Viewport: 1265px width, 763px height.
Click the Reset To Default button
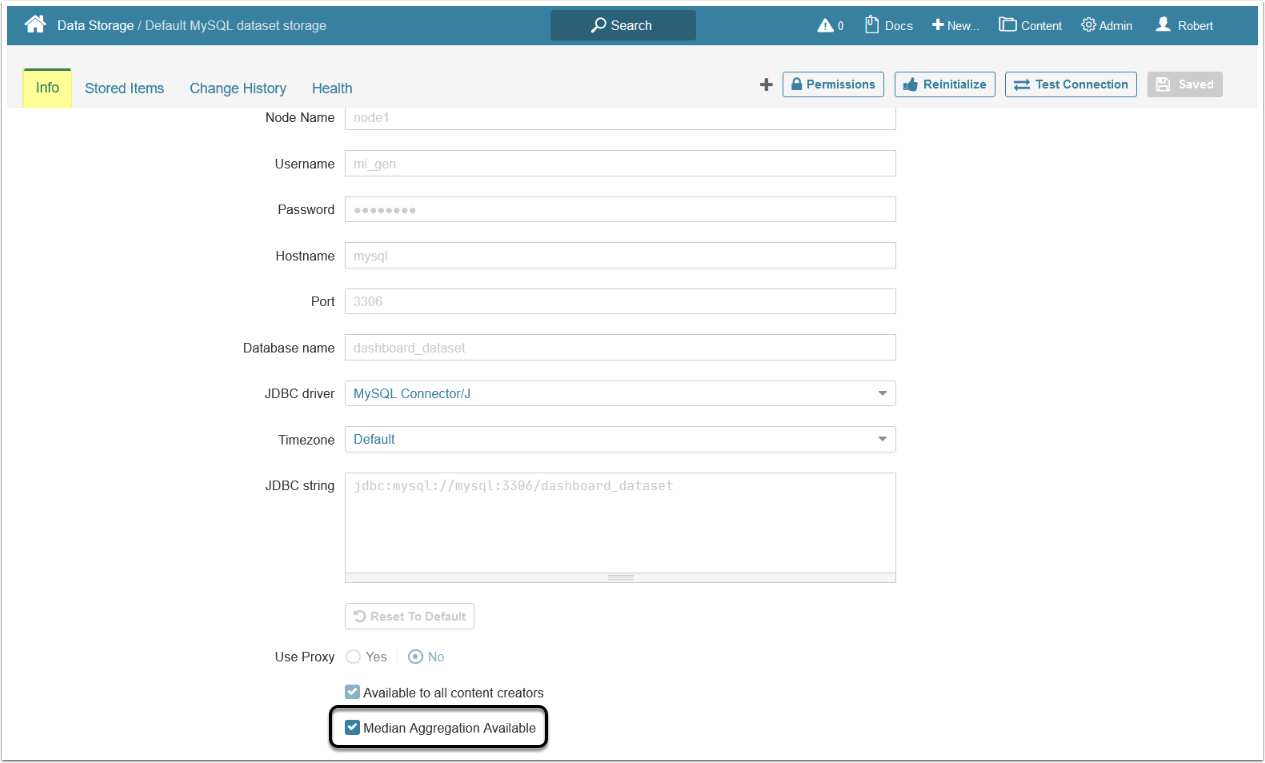pyautogui.click(x=410, y=616)
